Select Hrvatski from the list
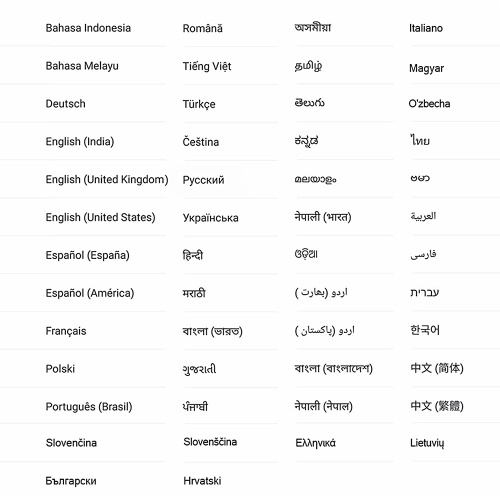Screen dimensions: 500x500 click(x=202, y=481)
